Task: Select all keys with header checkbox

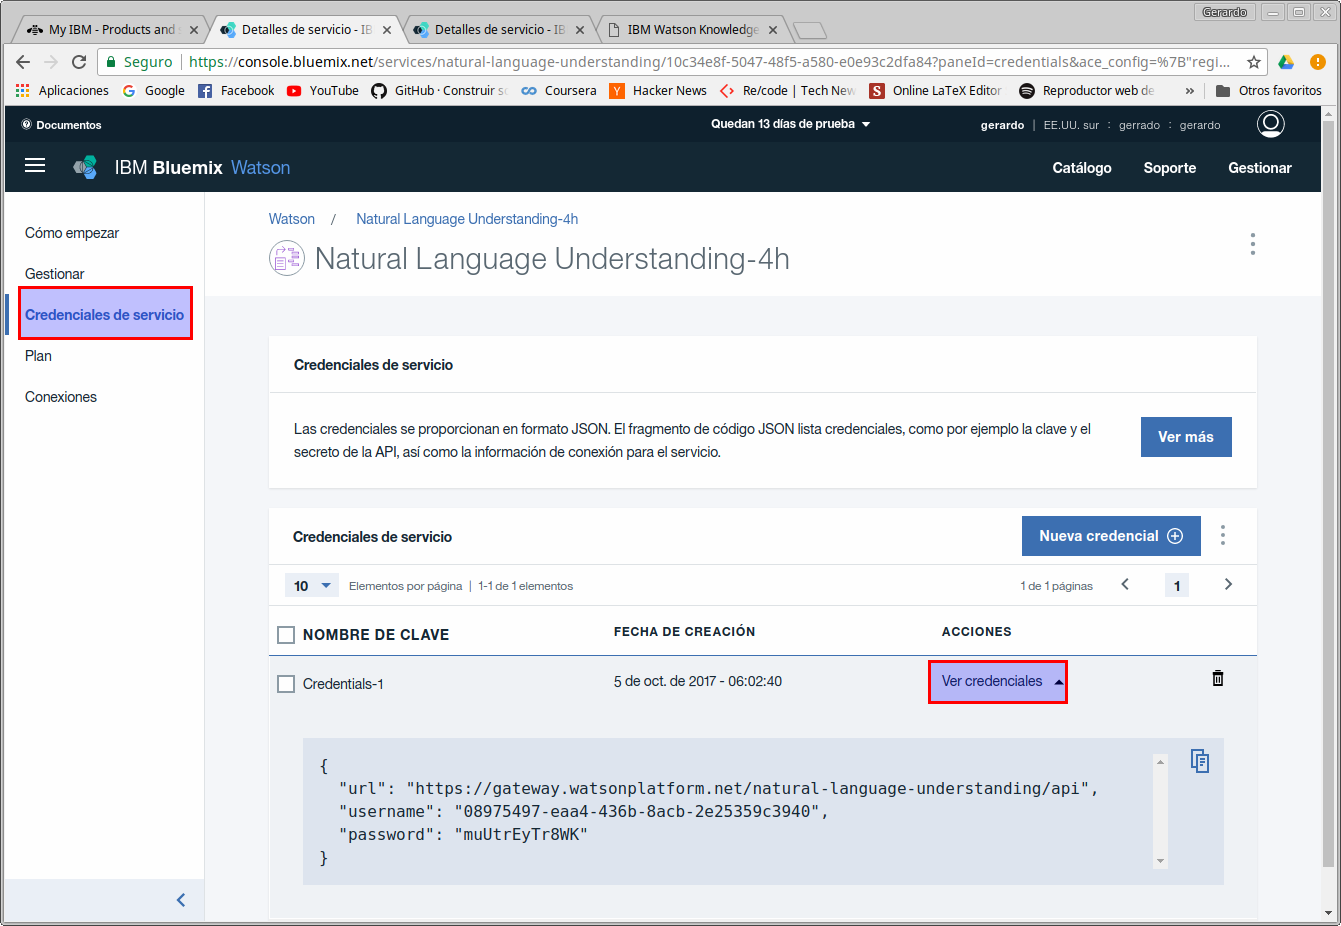Action: pos(286,635)
